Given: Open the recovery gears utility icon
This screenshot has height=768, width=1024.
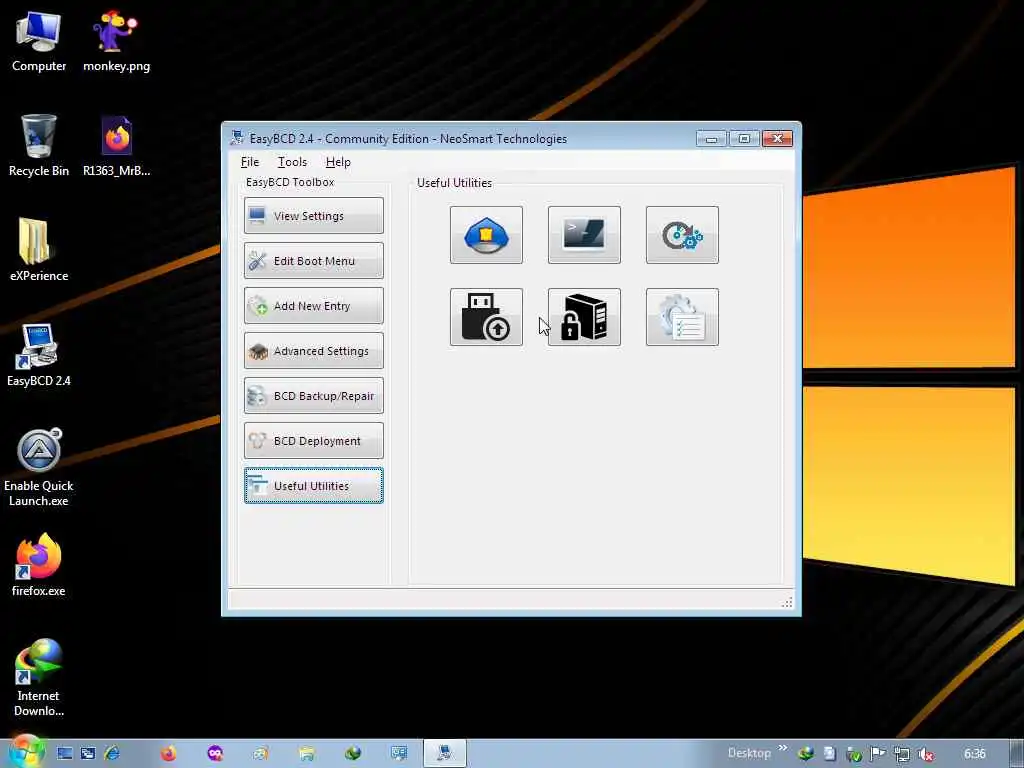Looking at the screenshot, I should coord(682,235).
